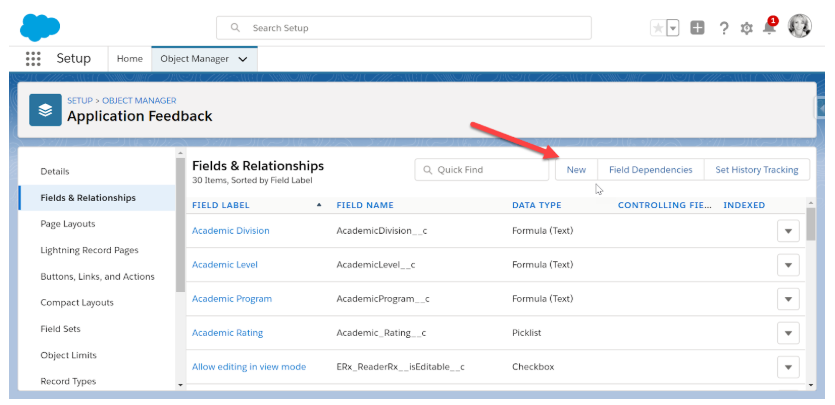Click the favorites star icon

[657, 28]
